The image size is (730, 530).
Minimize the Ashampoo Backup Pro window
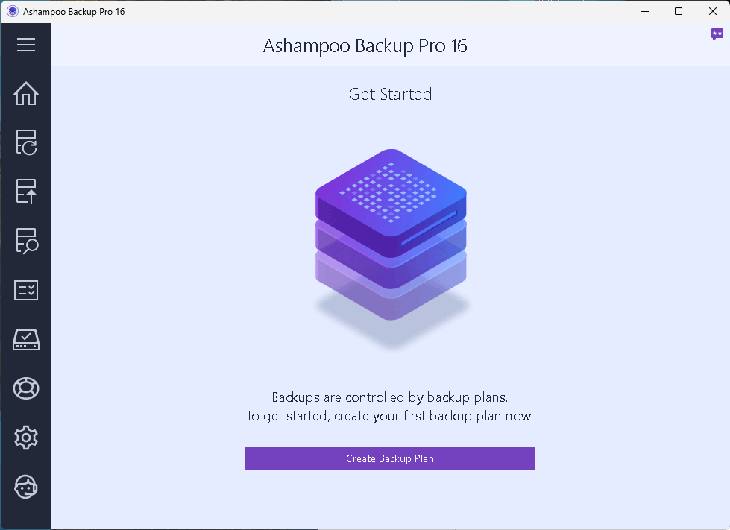tap(645, 11)
